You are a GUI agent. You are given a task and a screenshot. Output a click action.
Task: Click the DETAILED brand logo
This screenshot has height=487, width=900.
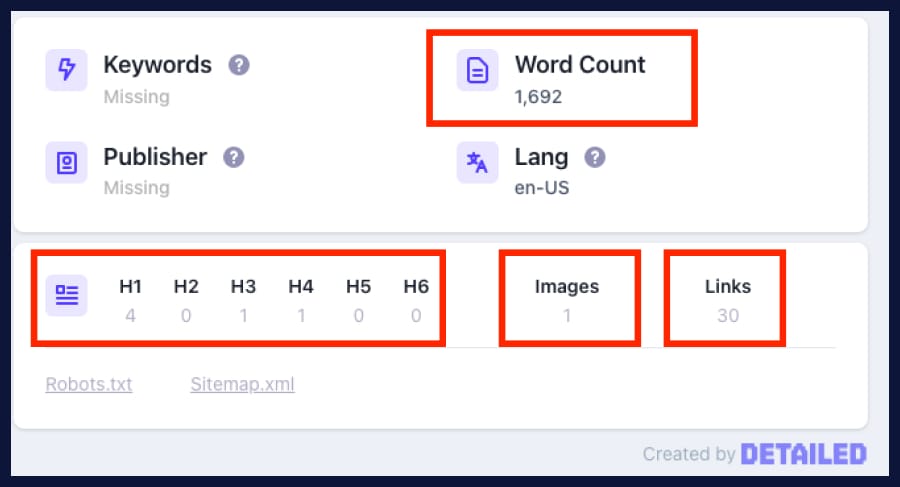click(x=803, y=454)
